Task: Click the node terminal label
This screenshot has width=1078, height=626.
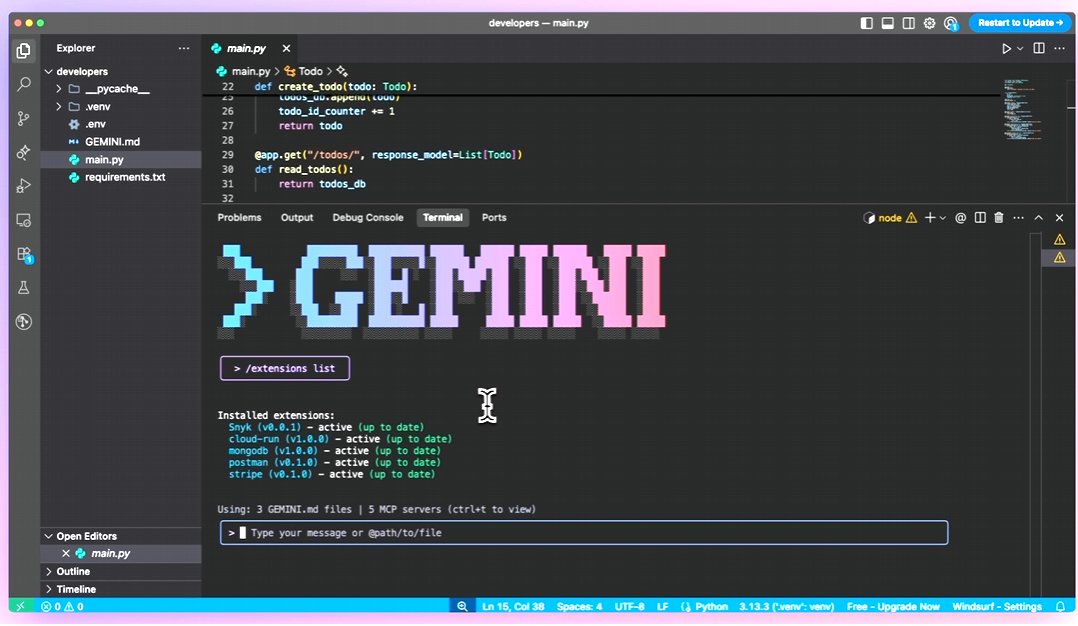Action: click(890, 218)
